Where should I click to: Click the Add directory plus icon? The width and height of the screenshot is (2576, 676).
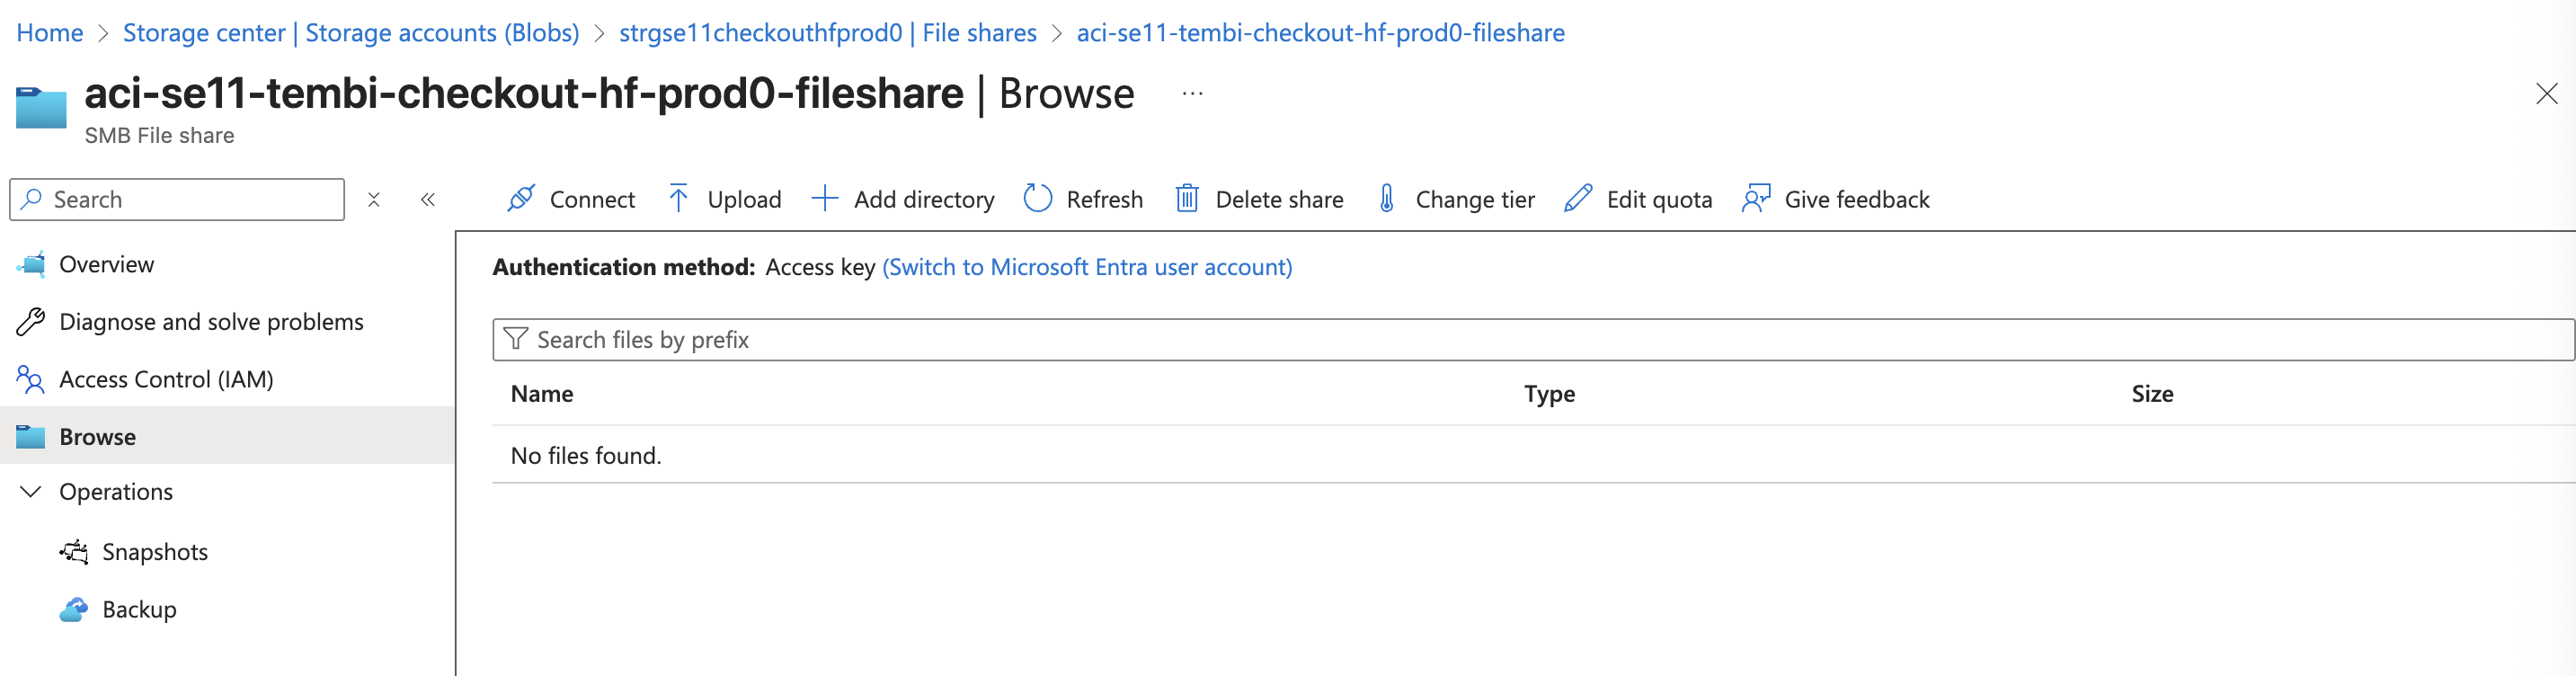[825, 199]
